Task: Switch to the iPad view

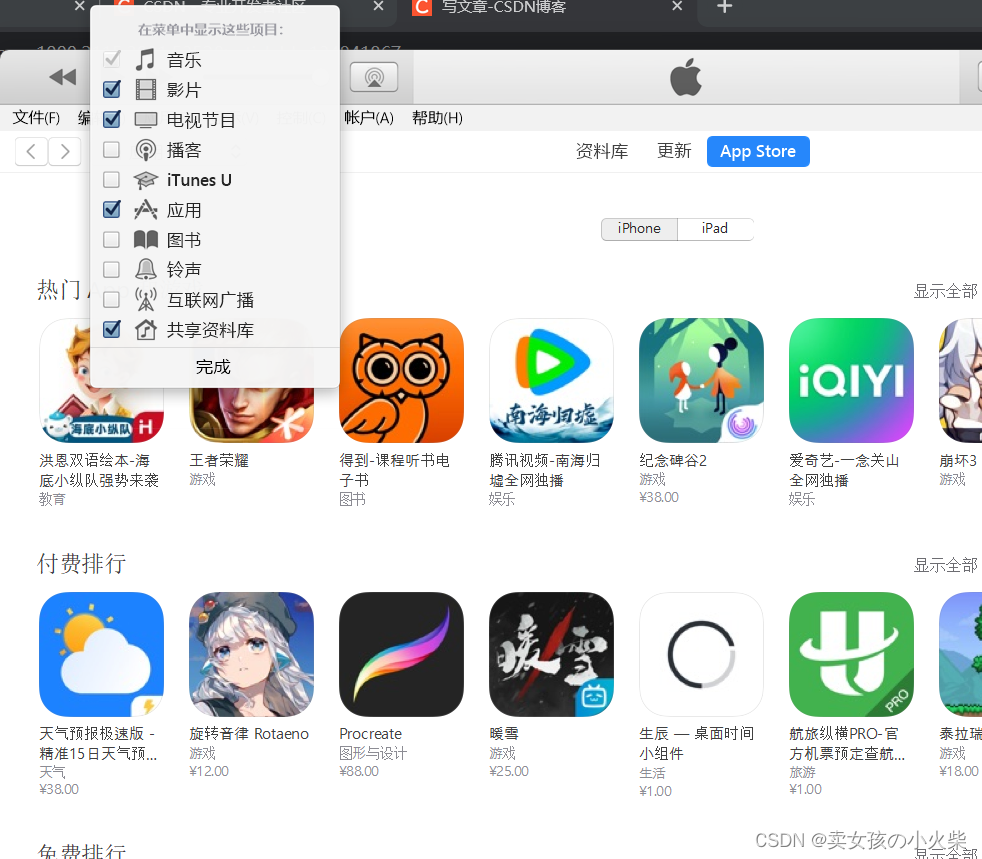Action: coord(715,228)
